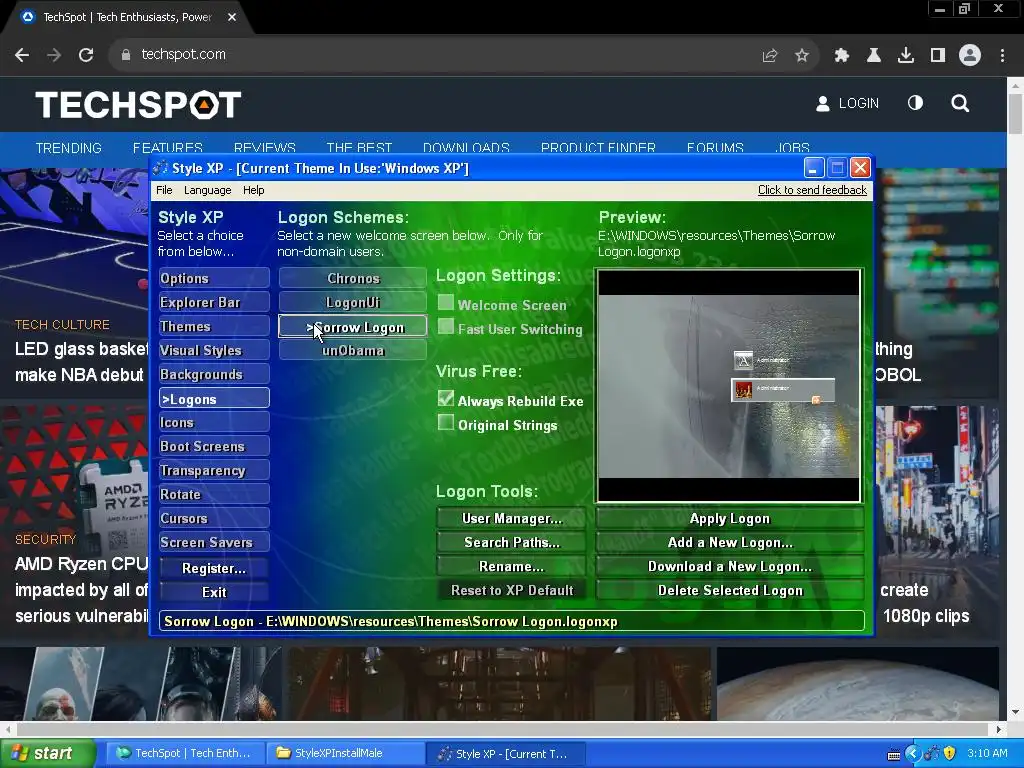Close the TechSpot browser tab
The width and height of the screenshot is (1024, 768).
pyautogui.click(x=232, y=18)
